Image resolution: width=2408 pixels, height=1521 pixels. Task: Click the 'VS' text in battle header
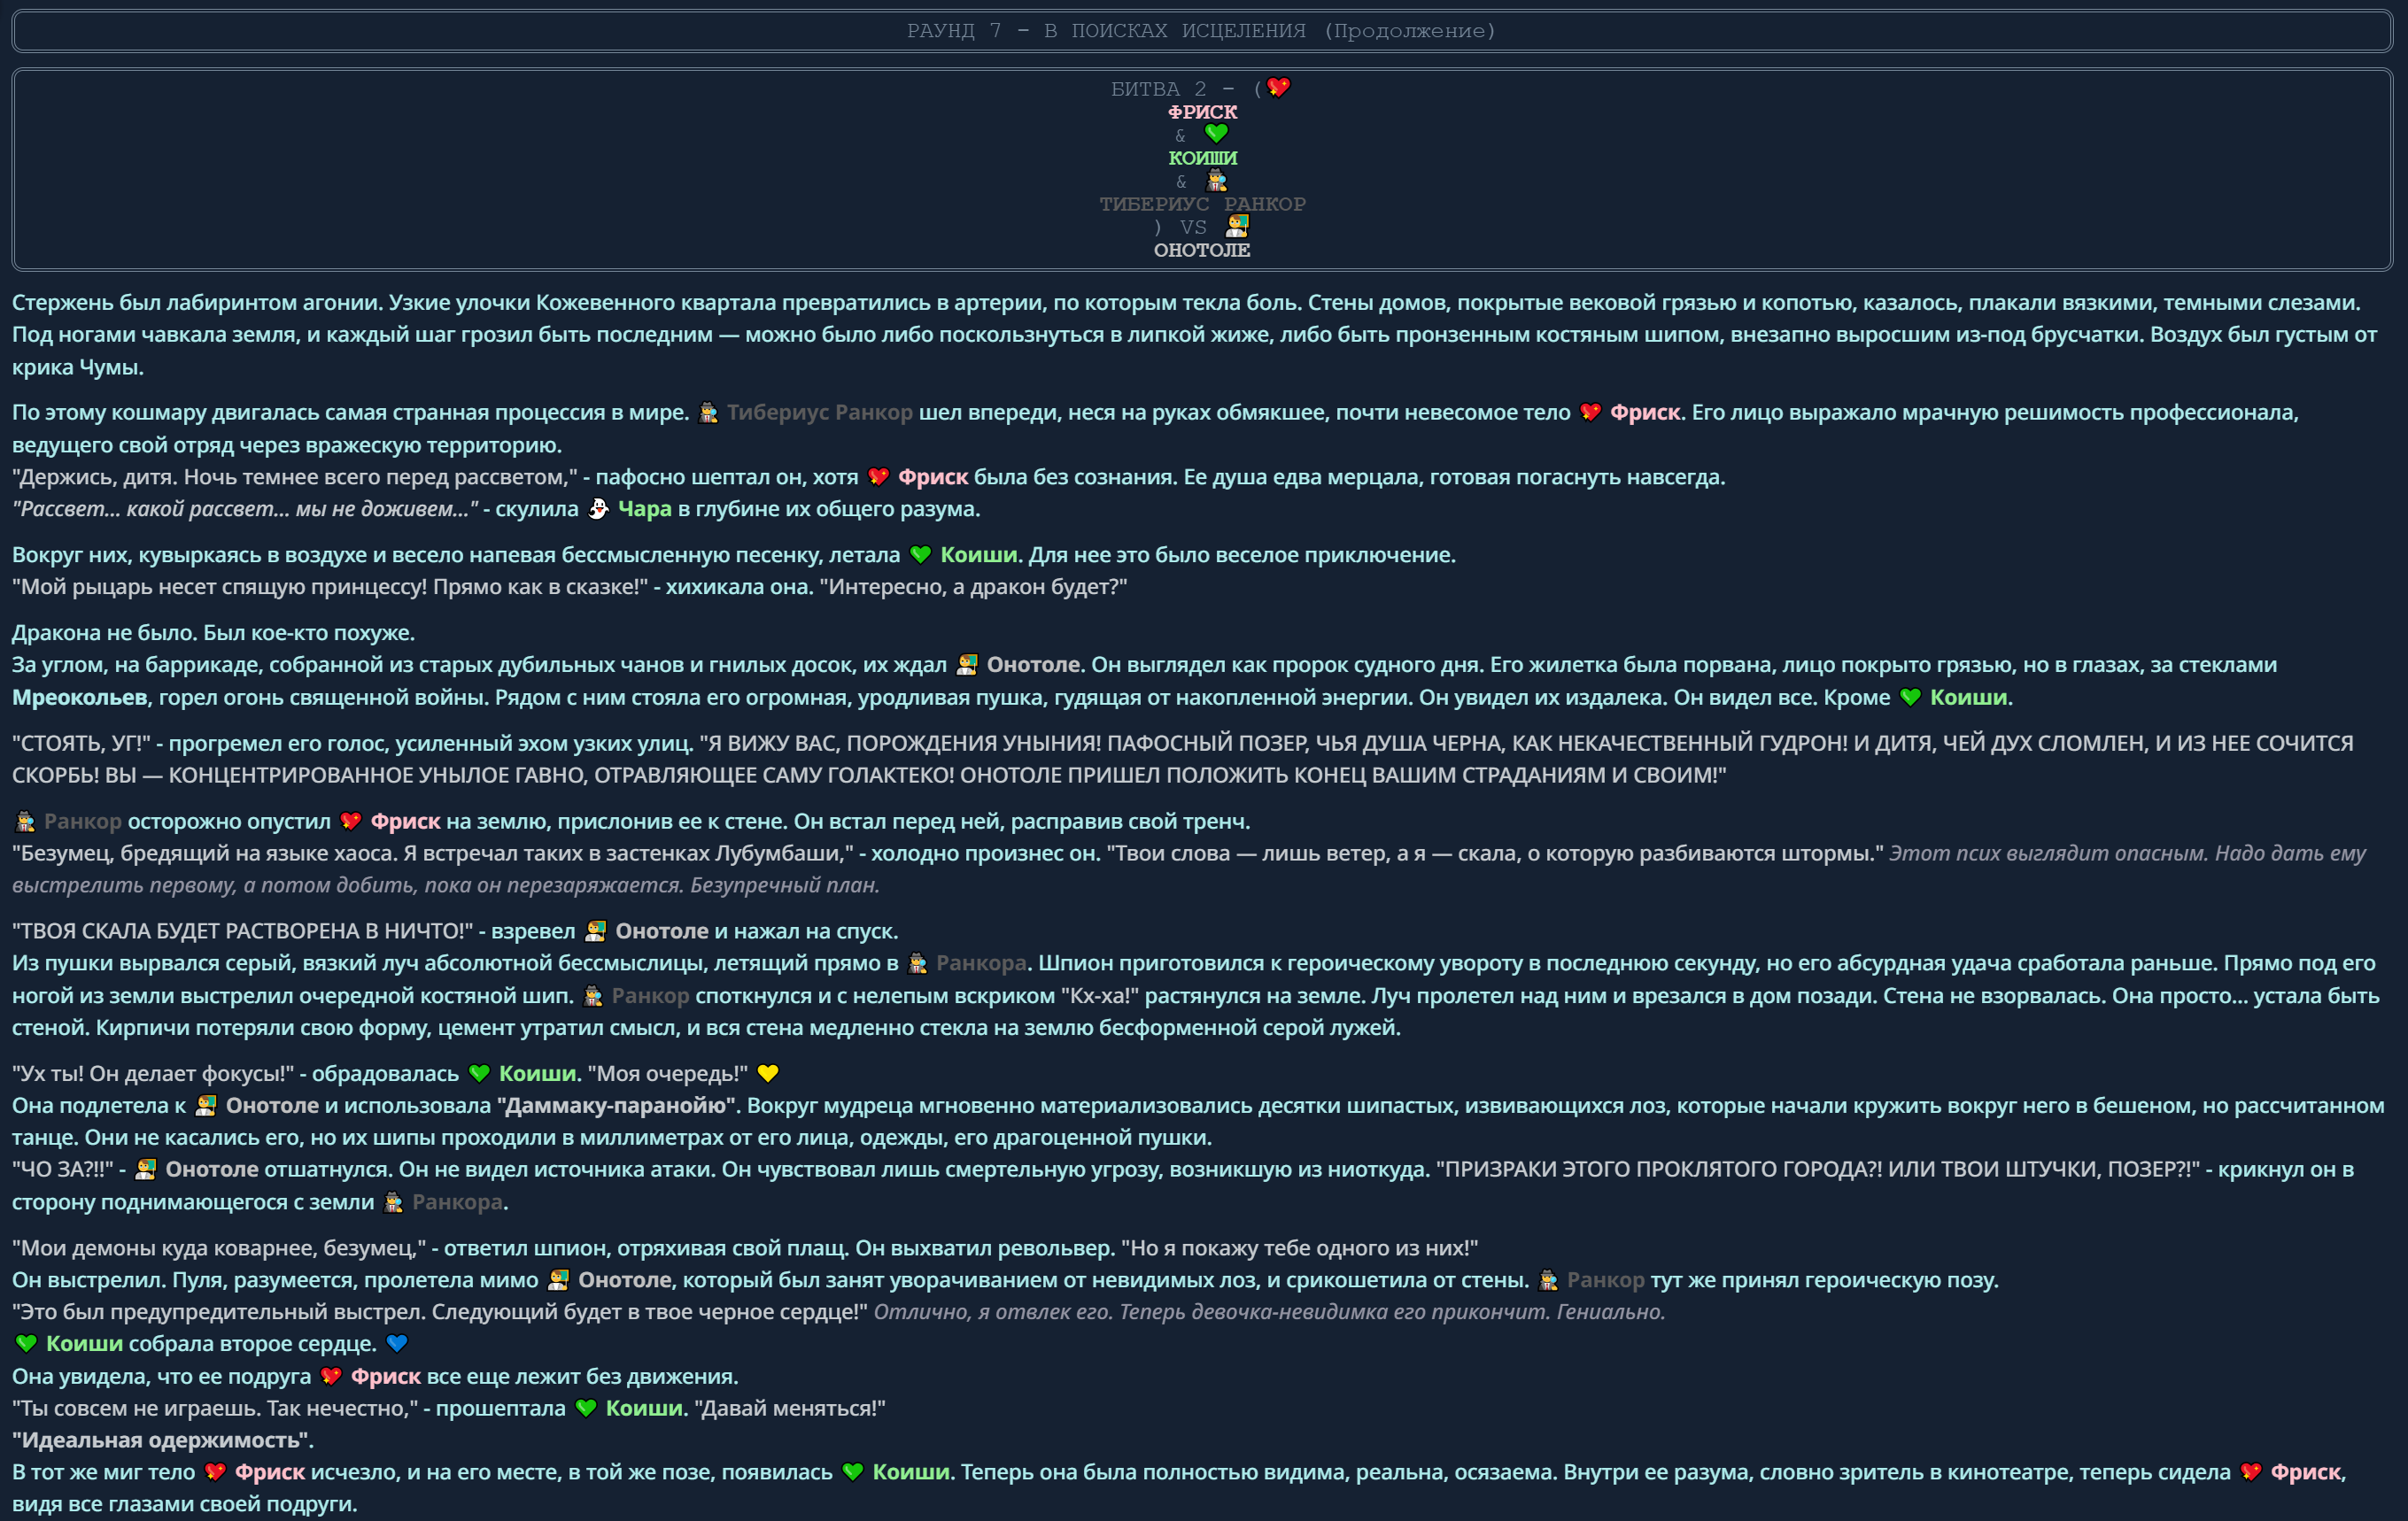(x=1193, y=227)
